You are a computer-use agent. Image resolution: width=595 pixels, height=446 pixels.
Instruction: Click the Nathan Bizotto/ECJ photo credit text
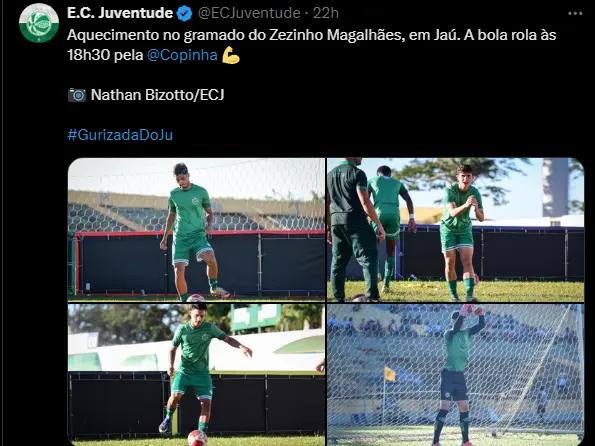pyautogui.click(x=157, y=95)
